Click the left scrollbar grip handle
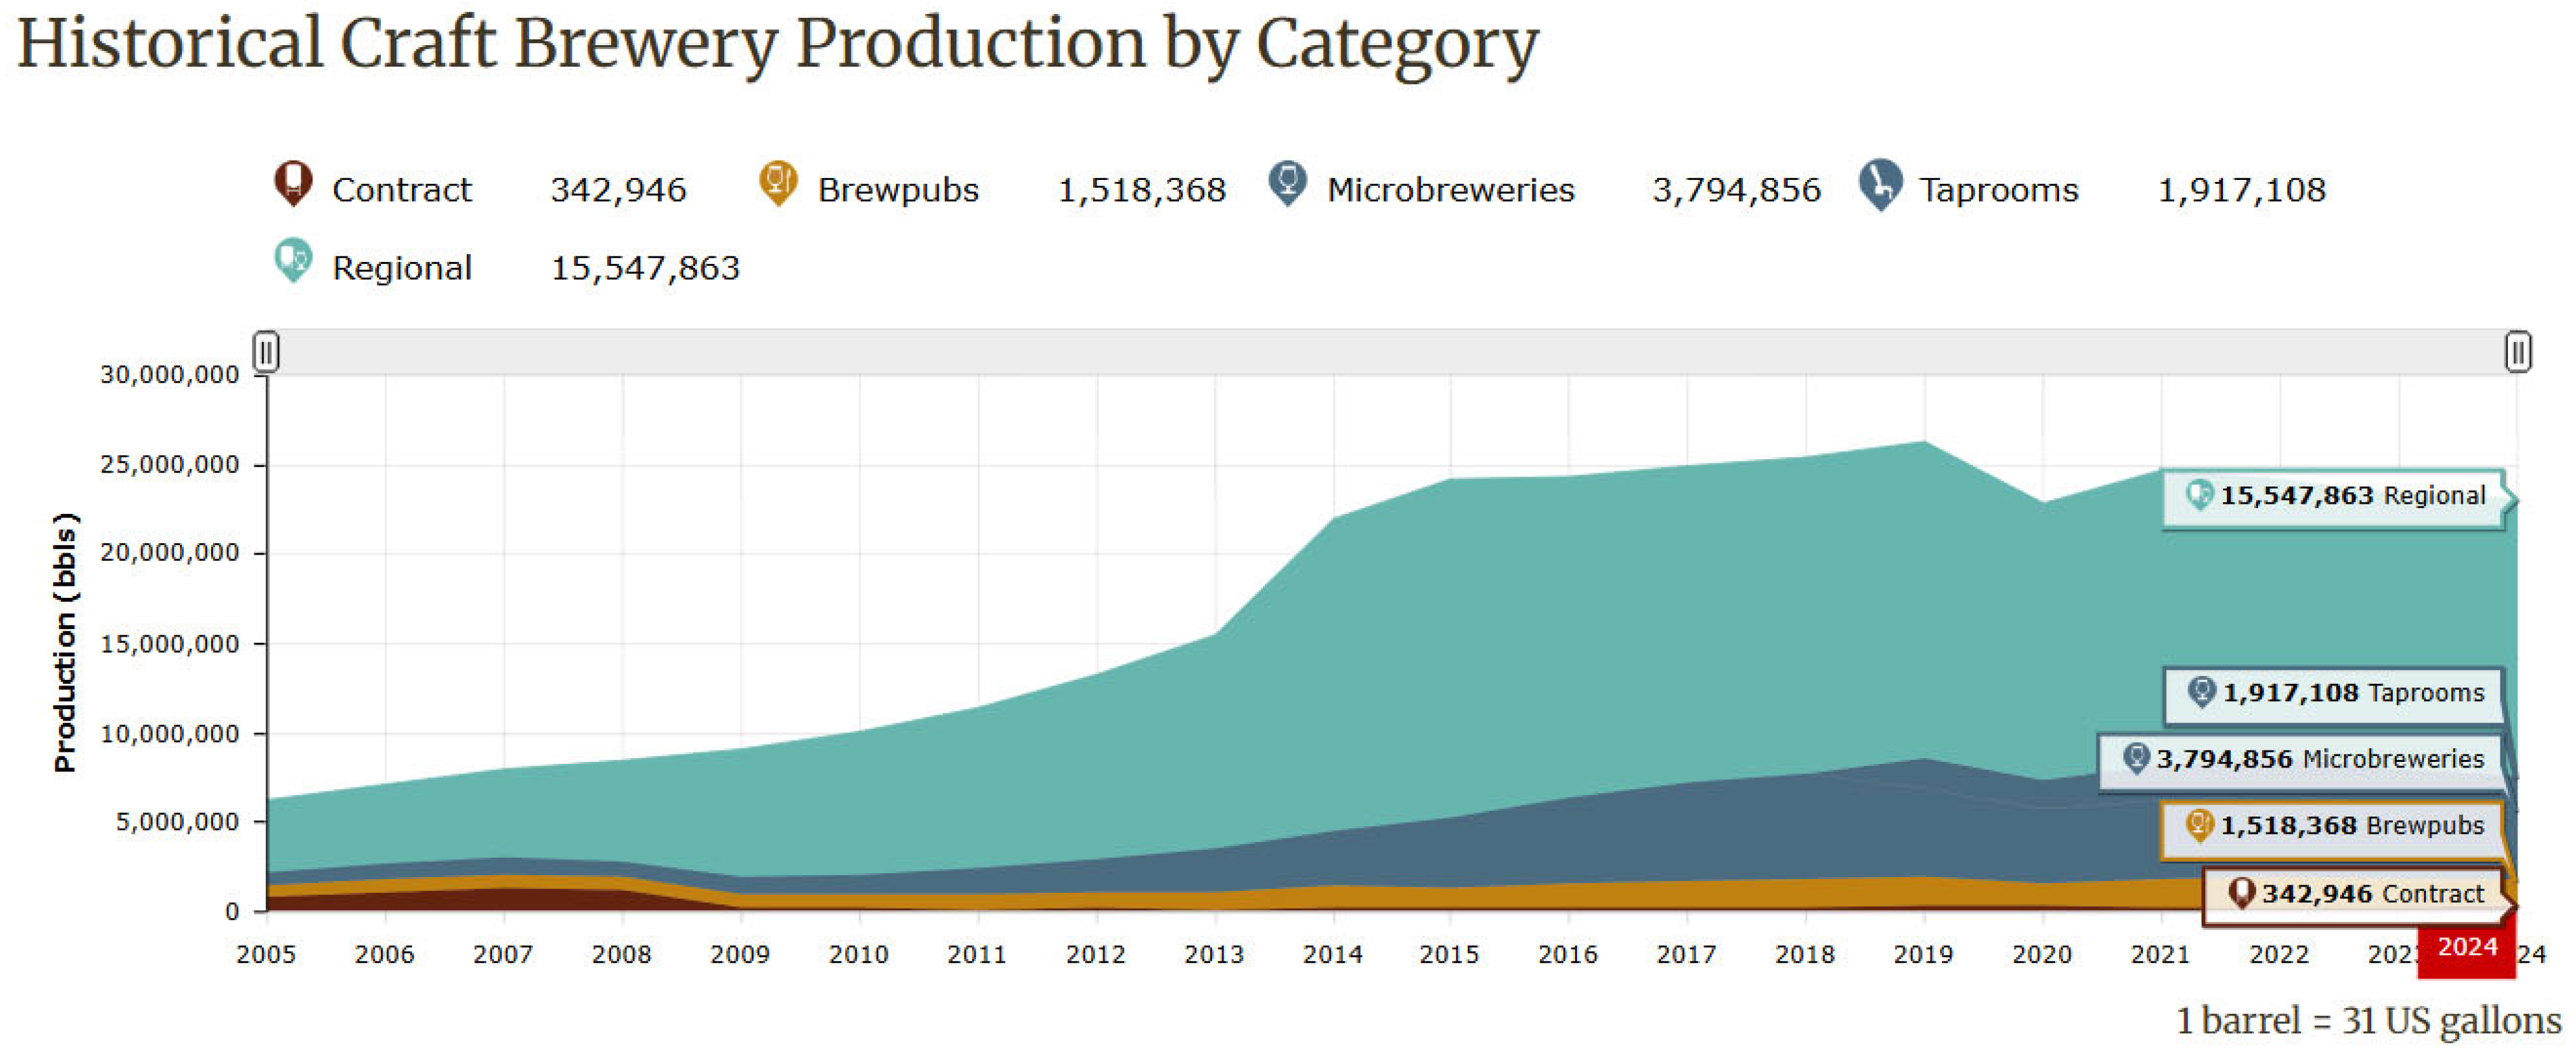 [x=266, y=352]
